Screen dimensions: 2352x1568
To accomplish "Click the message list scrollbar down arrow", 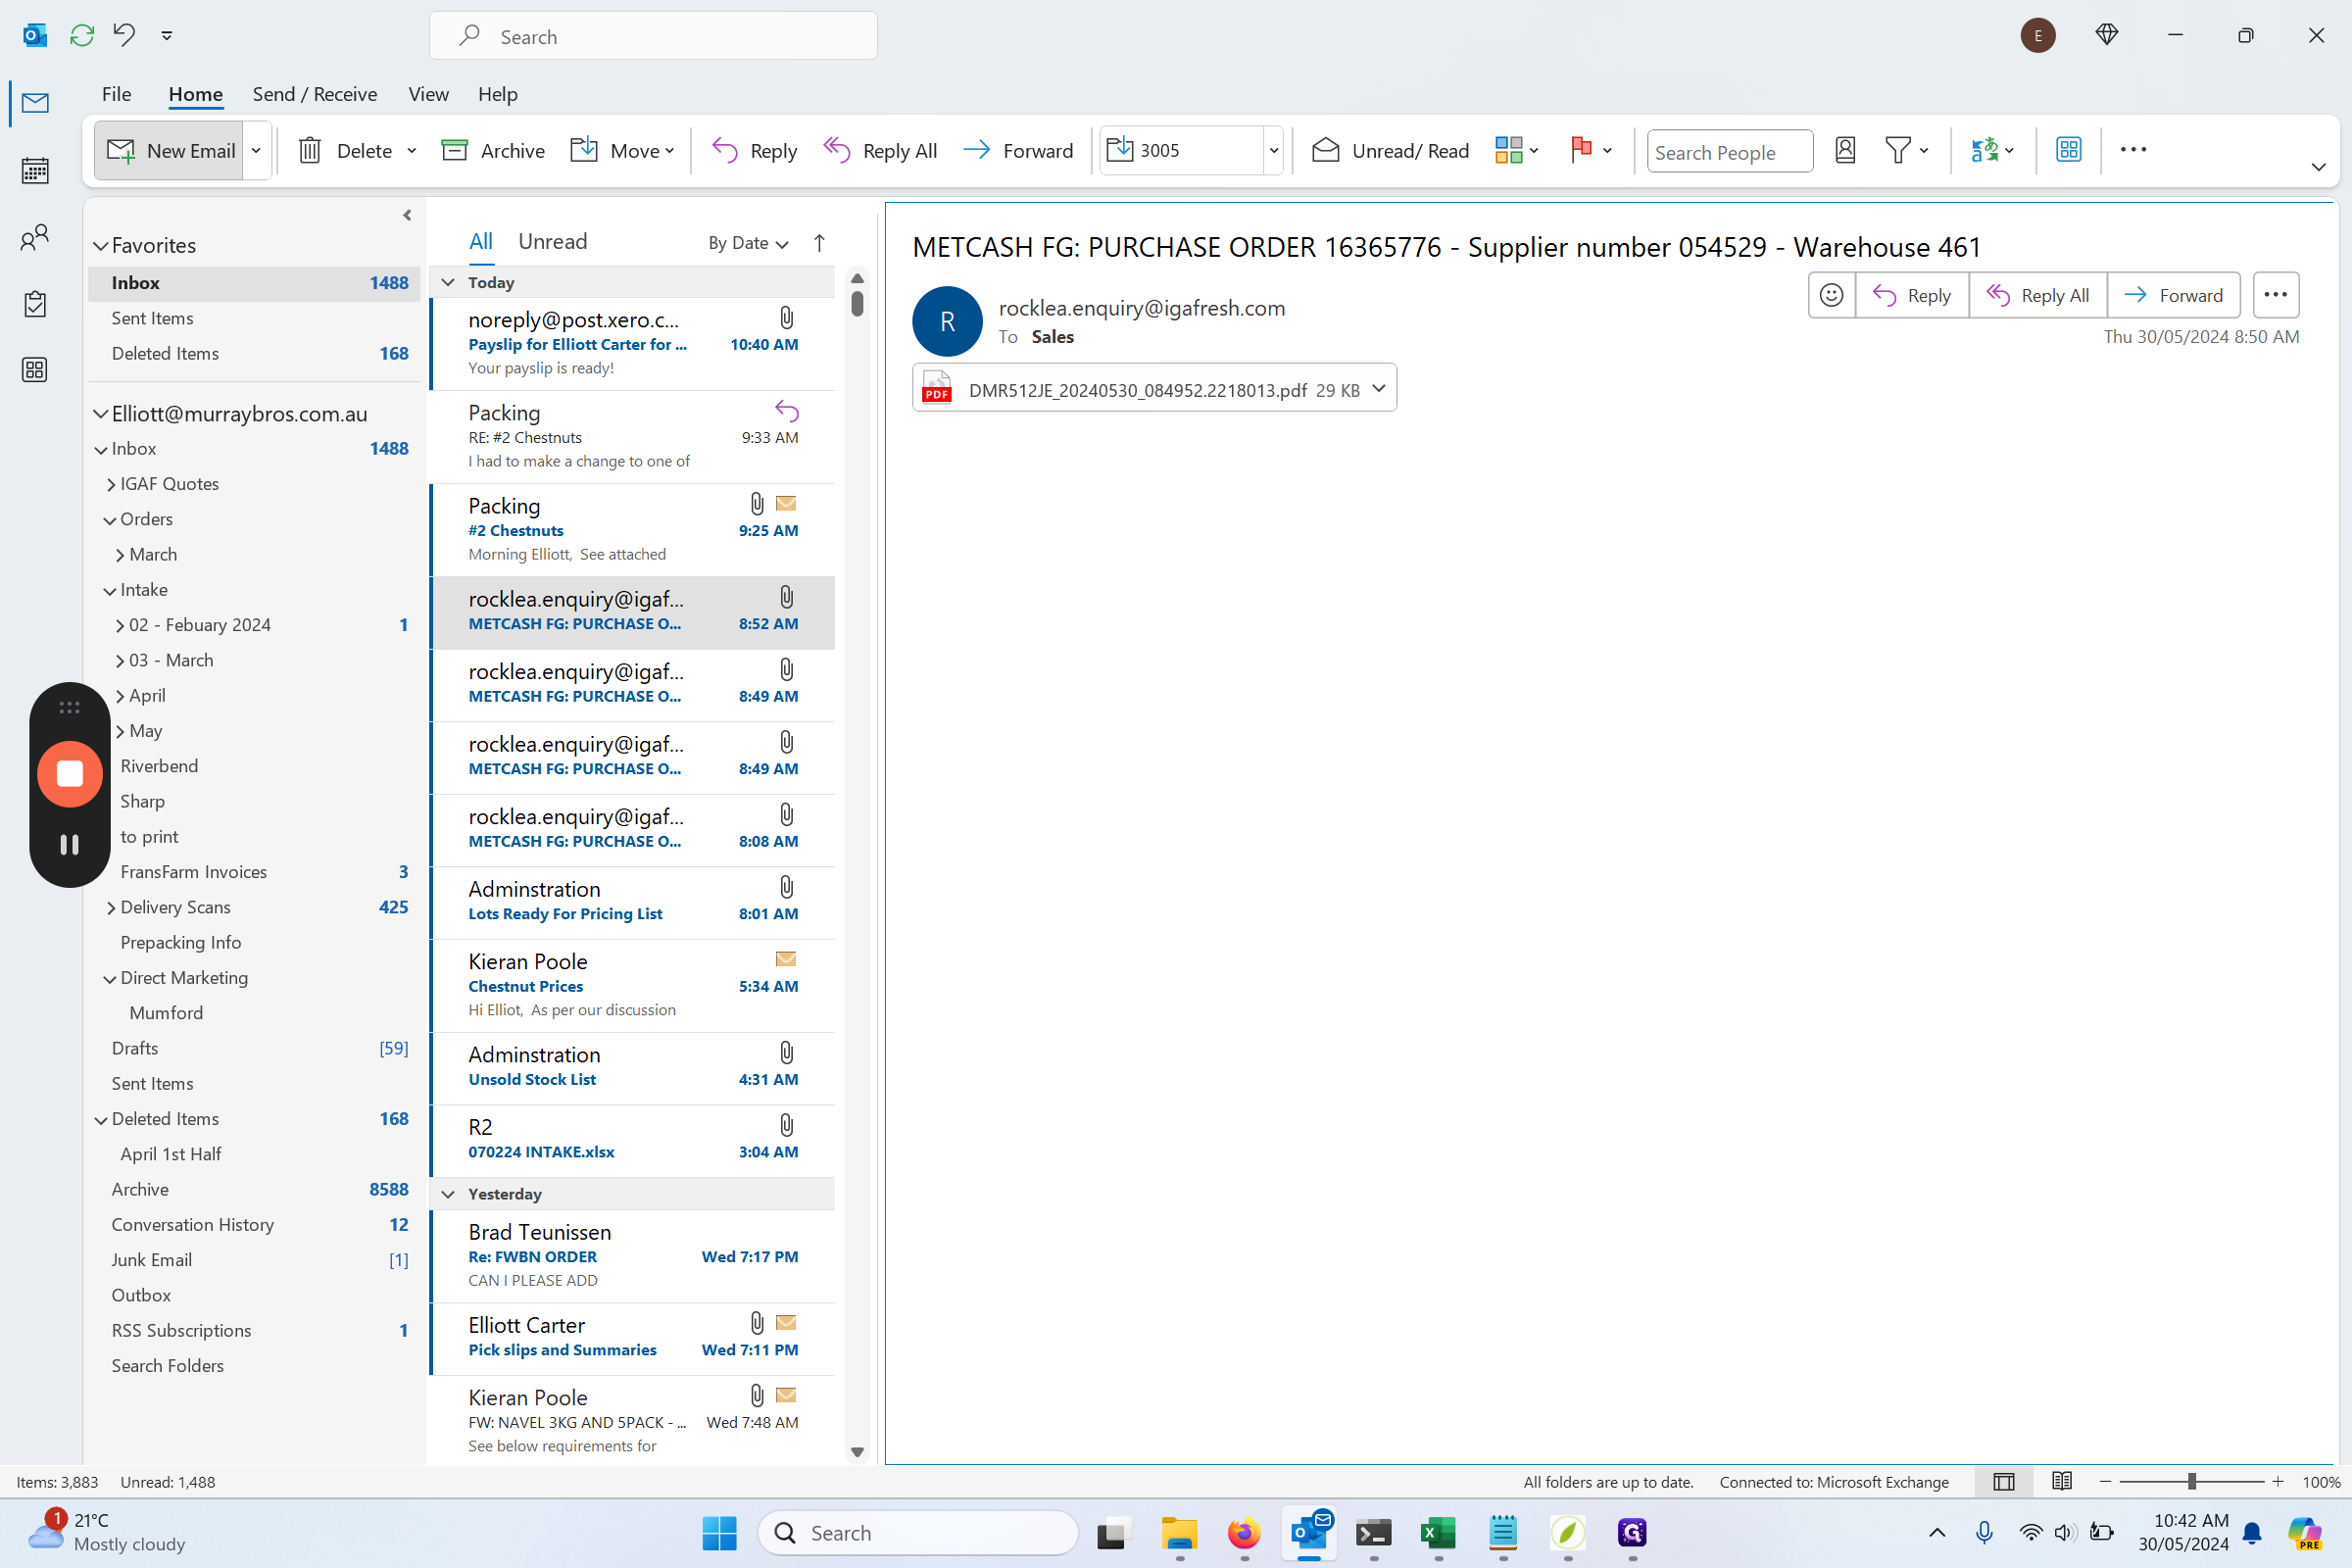I will click(857, 1452).
